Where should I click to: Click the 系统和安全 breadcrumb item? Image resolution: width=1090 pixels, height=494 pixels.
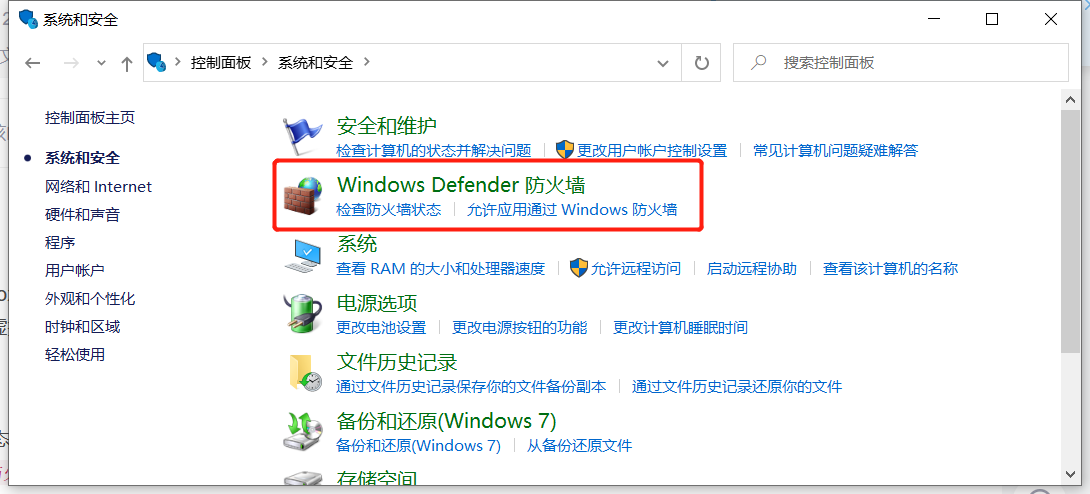click(316, 63)
